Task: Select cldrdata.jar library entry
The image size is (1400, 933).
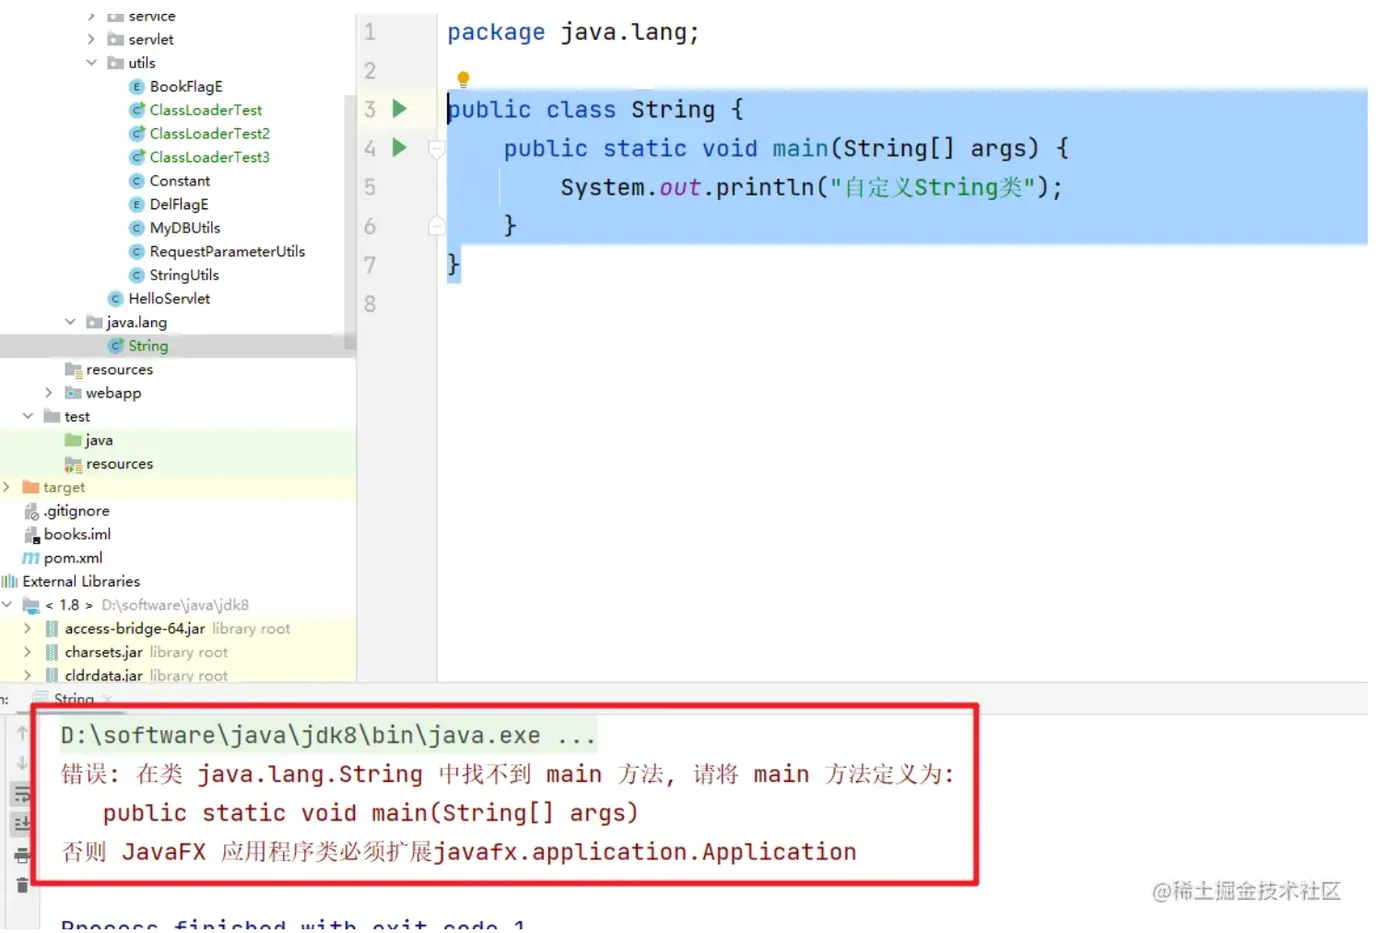Action: coord(103,676)
